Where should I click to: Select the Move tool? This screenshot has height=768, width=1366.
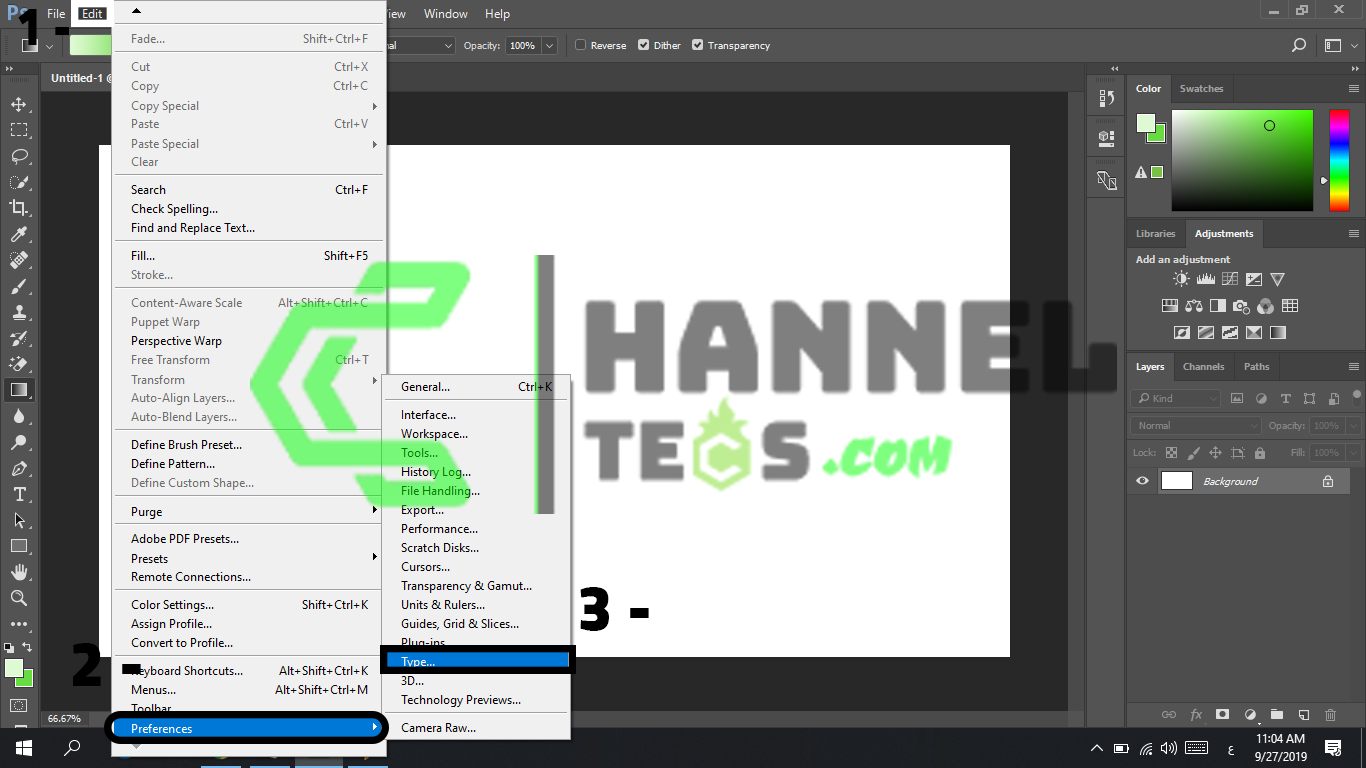point(19,104)
